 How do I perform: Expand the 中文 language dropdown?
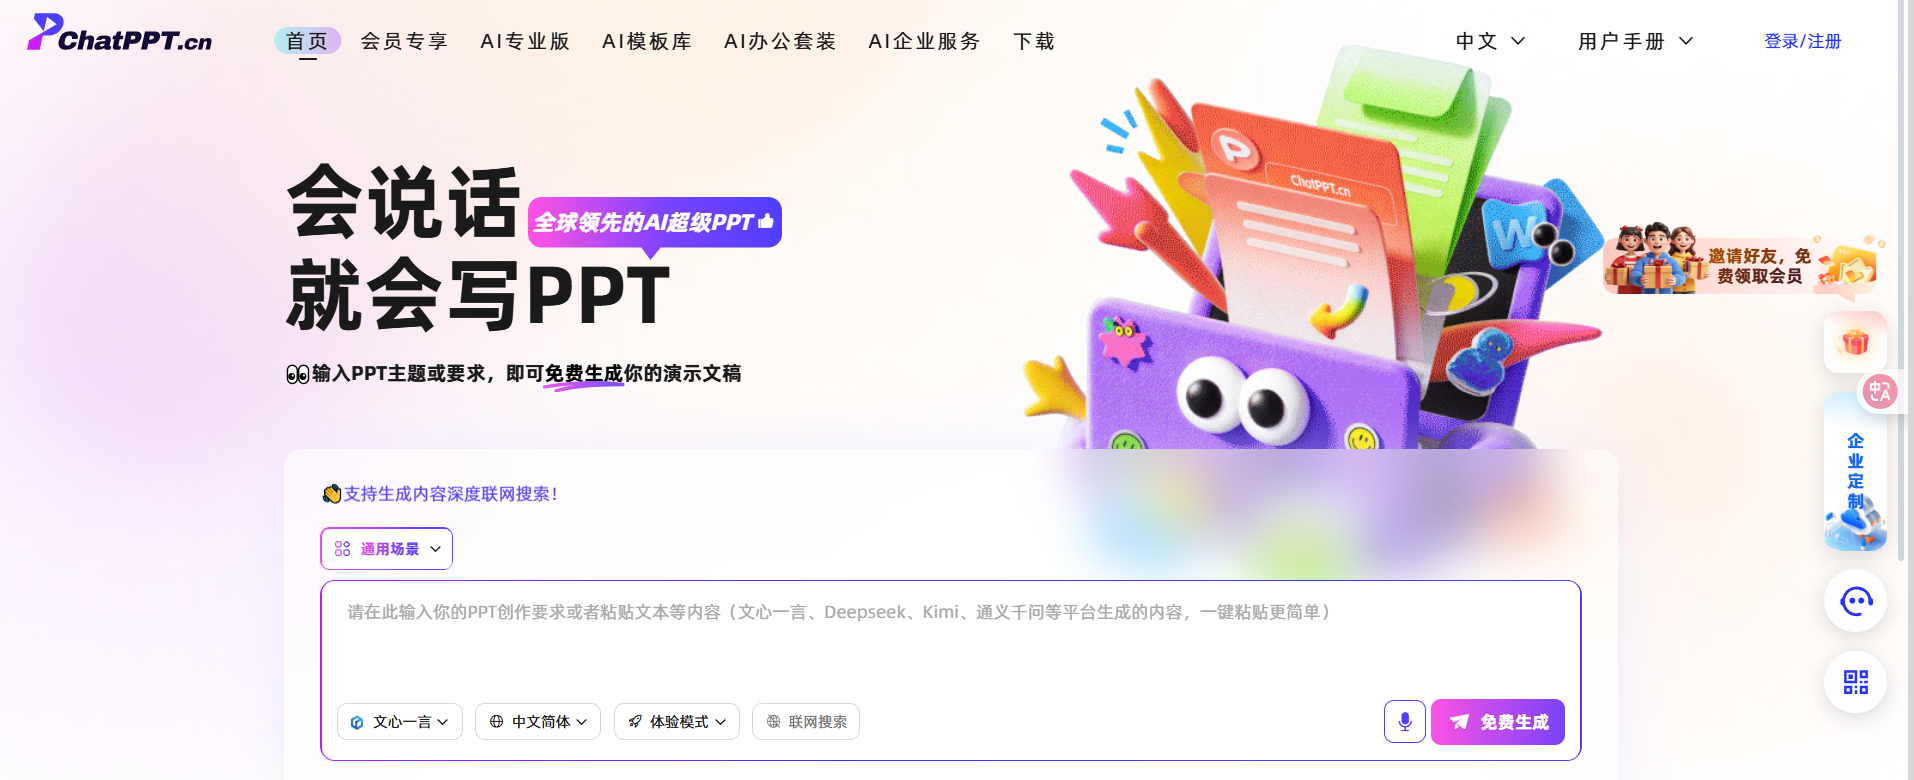1490,41
